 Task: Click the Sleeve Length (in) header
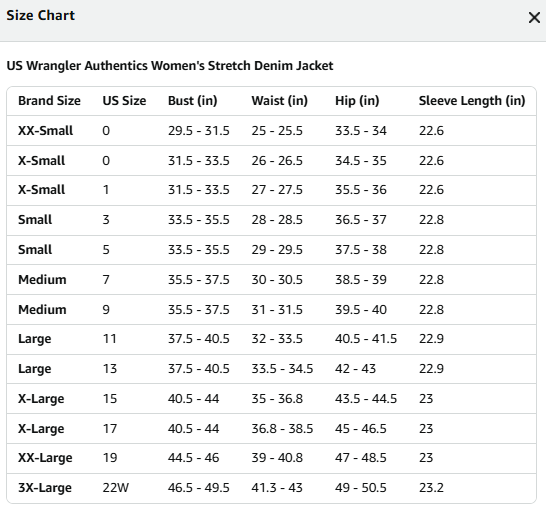(x=472, y=101)
